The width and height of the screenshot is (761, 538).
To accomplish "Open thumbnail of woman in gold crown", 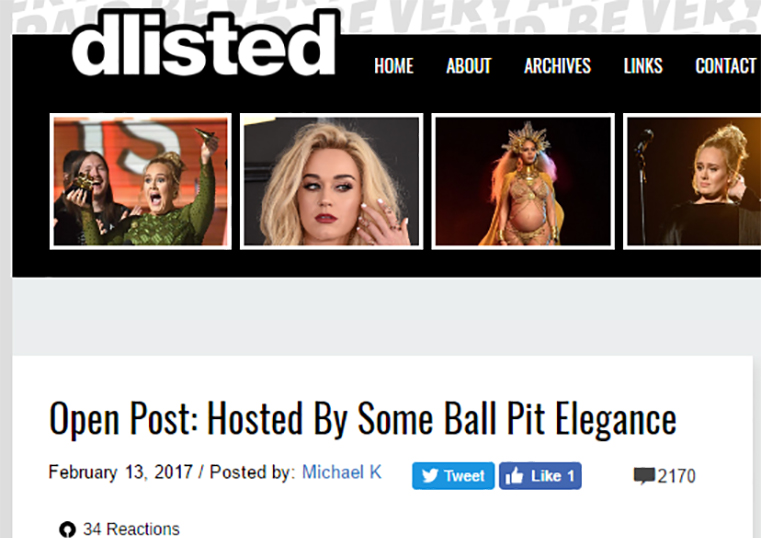I will tap(523, 181).
